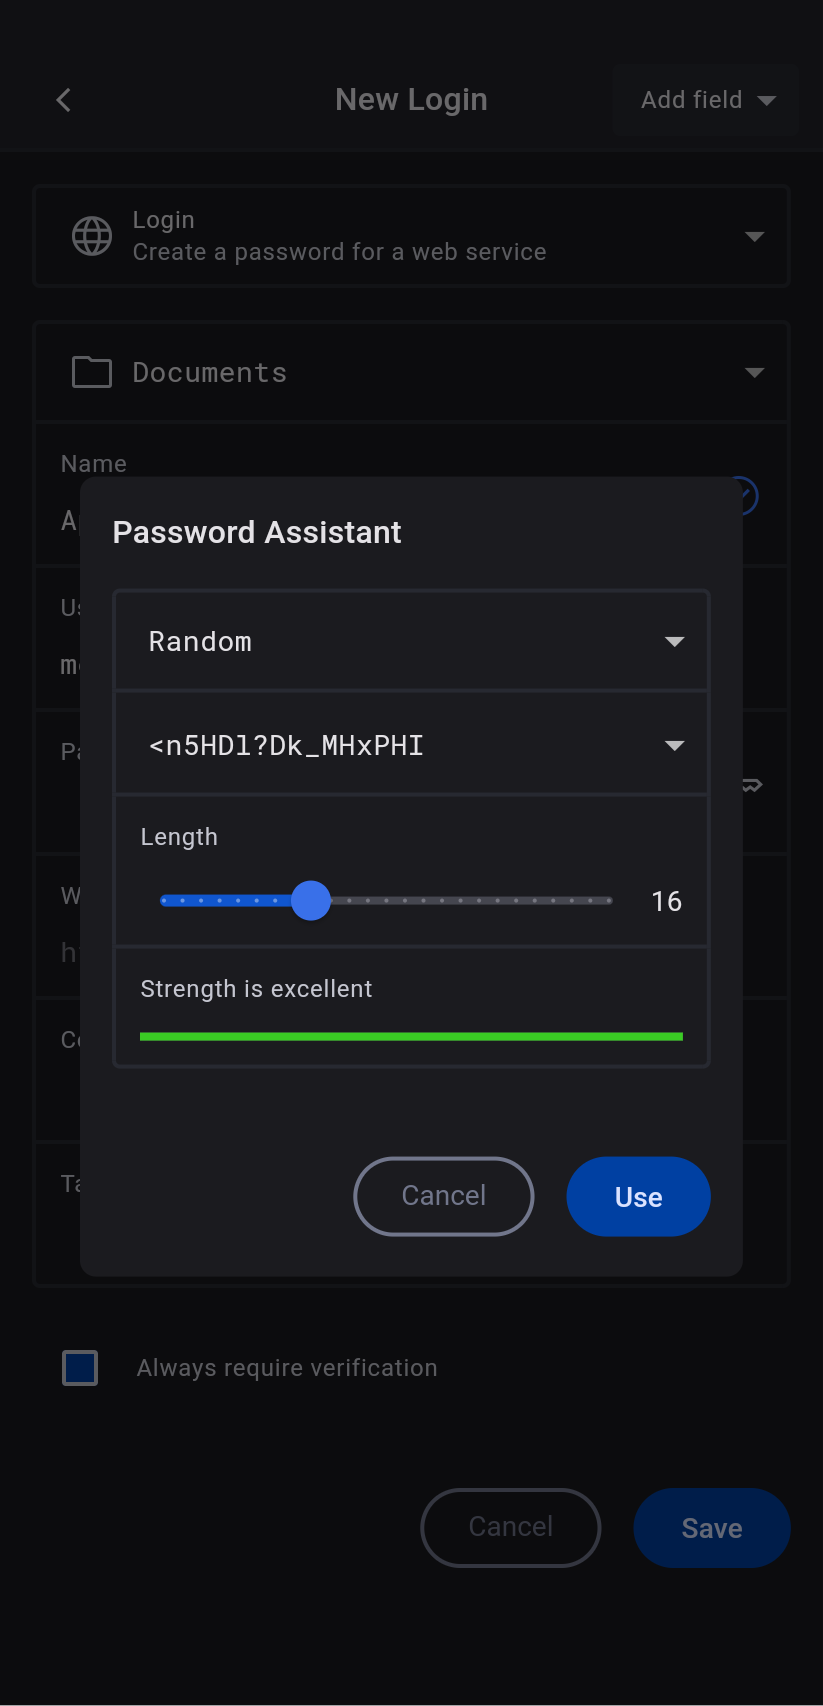Click the Save button

click(x=712, y=1528)
